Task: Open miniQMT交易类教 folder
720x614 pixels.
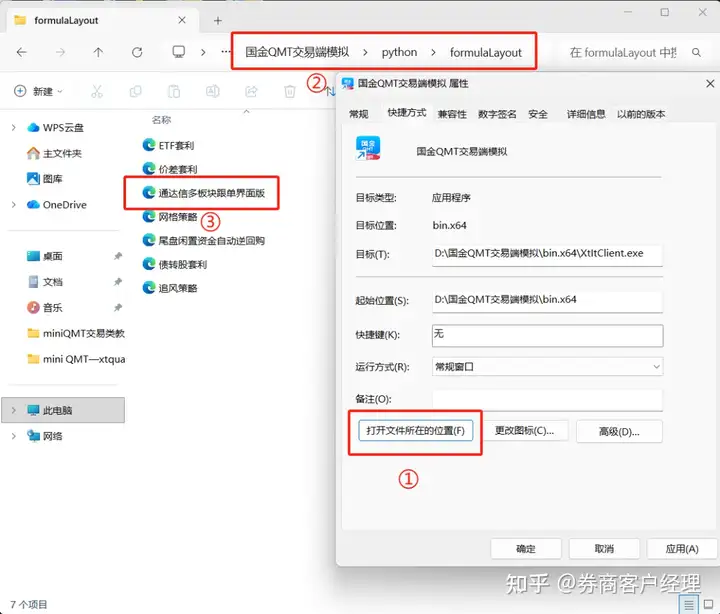Action: (76, 333)
